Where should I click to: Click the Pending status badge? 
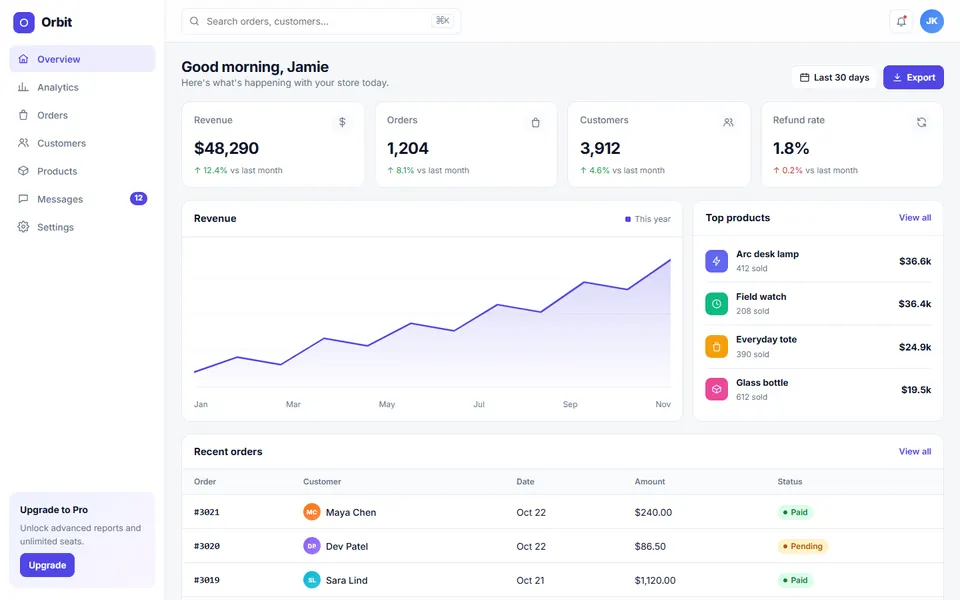click(x=803, y=546)
